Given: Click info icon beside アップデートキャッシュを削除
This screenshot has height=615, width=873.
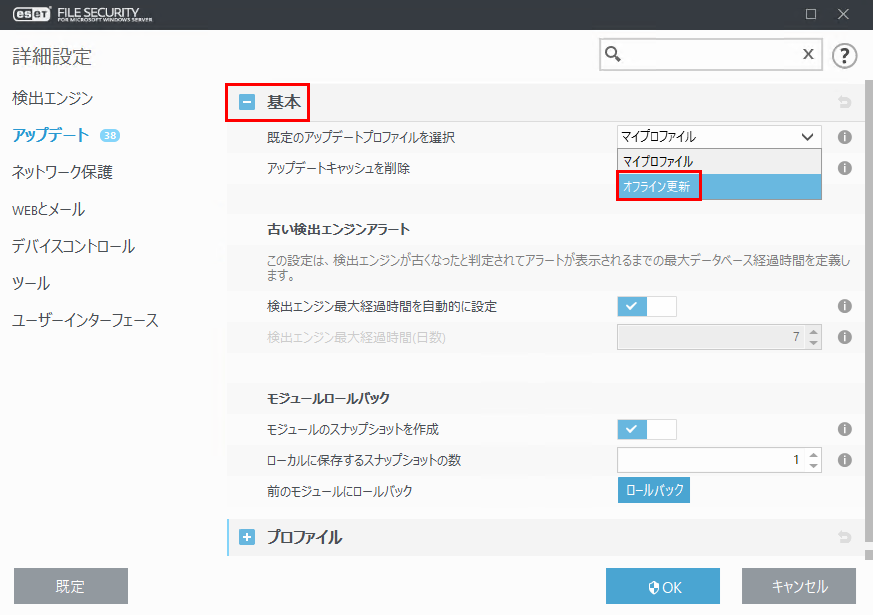Looking at the screenshot, I should (844, 168).
